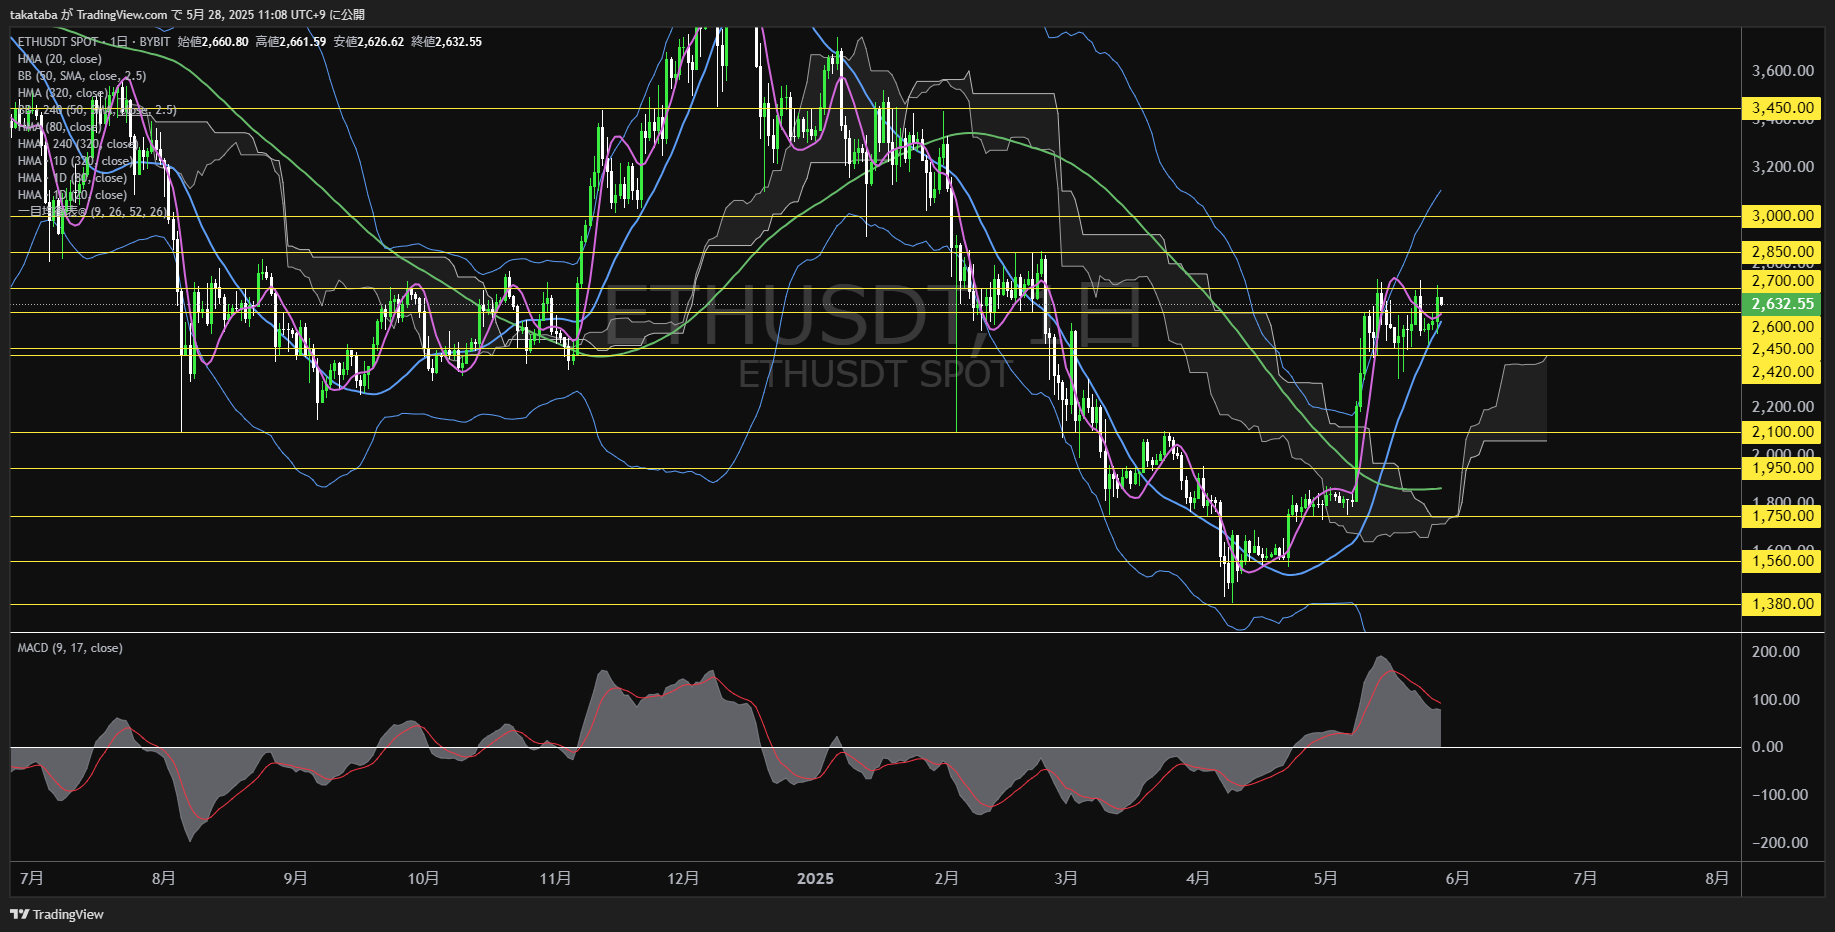Click the 1,380.00 yellow price label

tap(1781, 604)
